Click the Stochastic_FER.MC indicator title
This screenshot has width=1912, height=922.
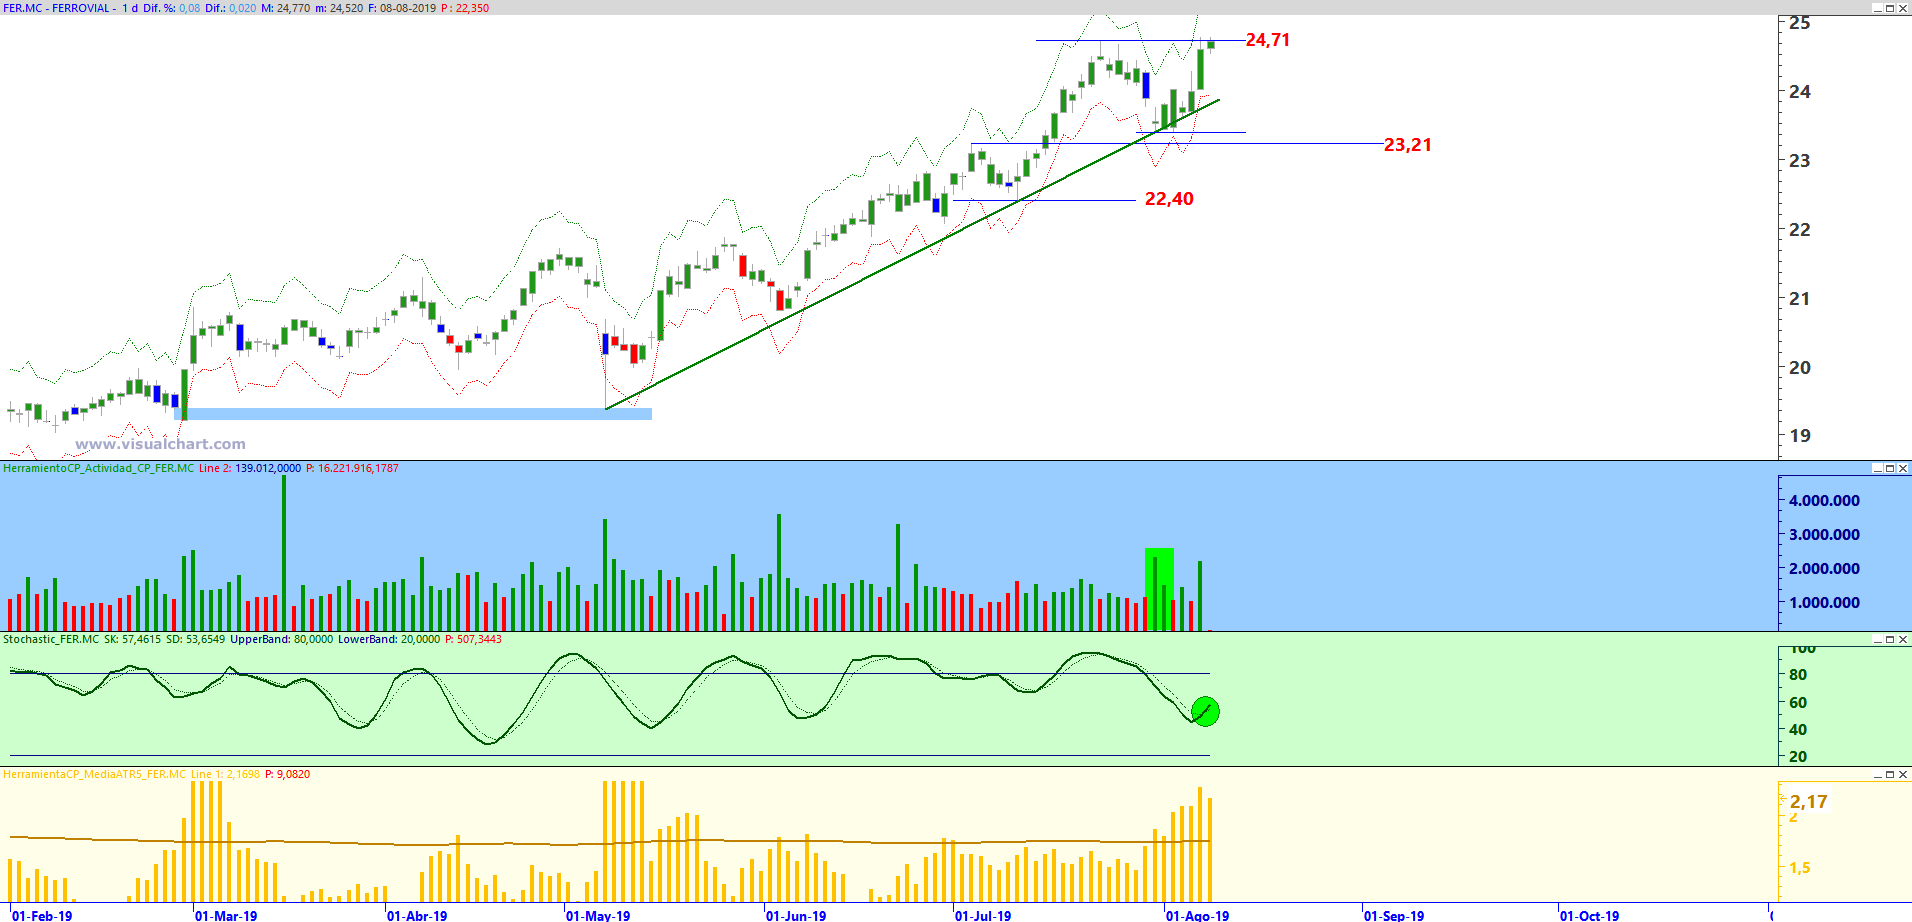(x=51, y=639)
